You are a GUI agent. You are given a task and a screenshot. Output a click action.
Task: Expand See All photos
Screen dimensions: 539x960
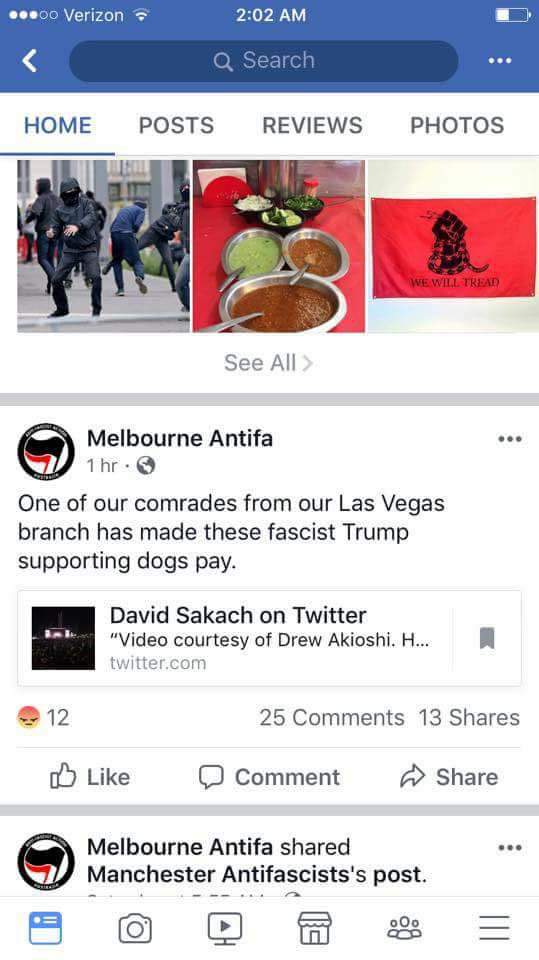tap(269, 362)
